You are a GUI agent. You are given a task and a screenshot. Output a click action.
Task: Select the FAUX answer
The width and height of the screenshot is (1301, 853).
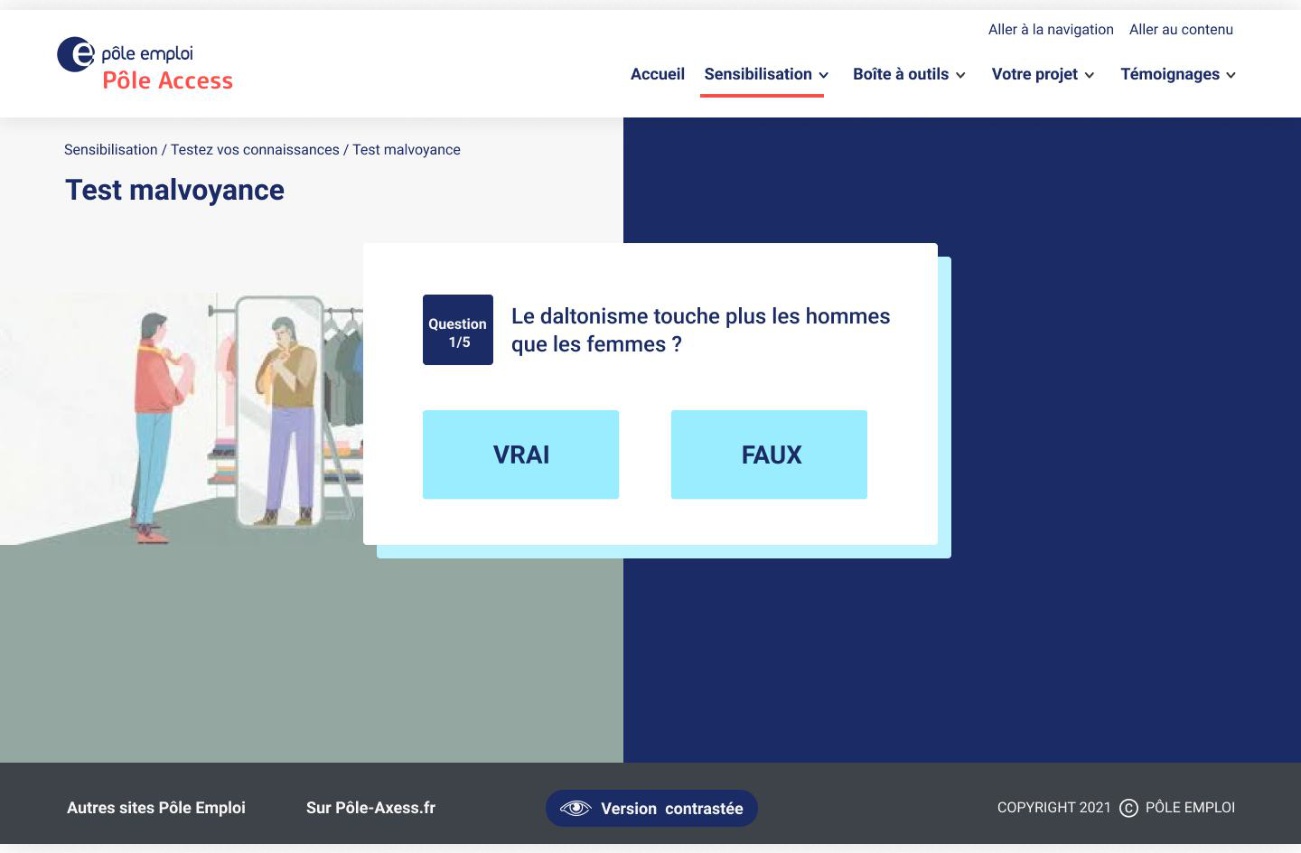click(769, 455)
